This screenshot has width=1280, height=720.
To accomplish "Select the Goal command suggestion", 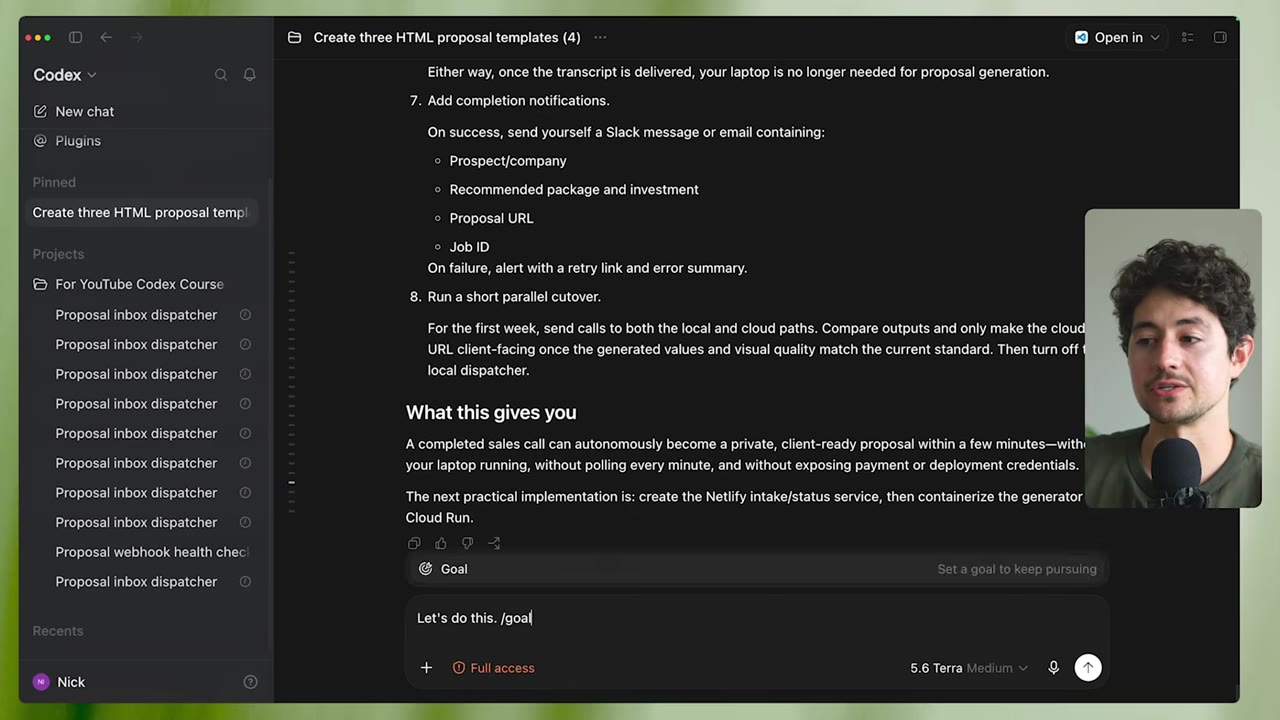I will (x=757, y=569).
